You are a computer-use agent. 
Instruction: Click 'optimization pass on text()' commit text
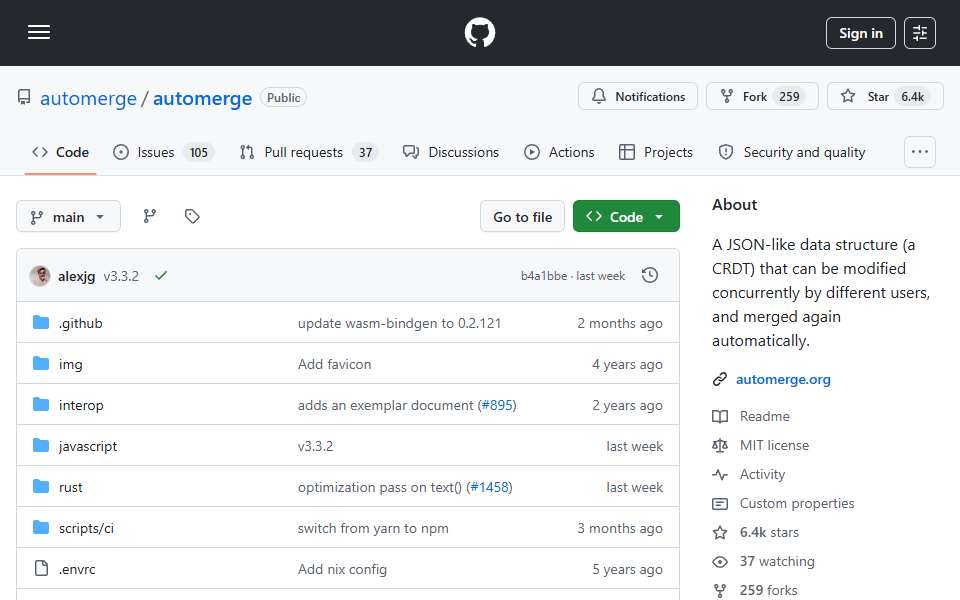click(x=380, y=487)
